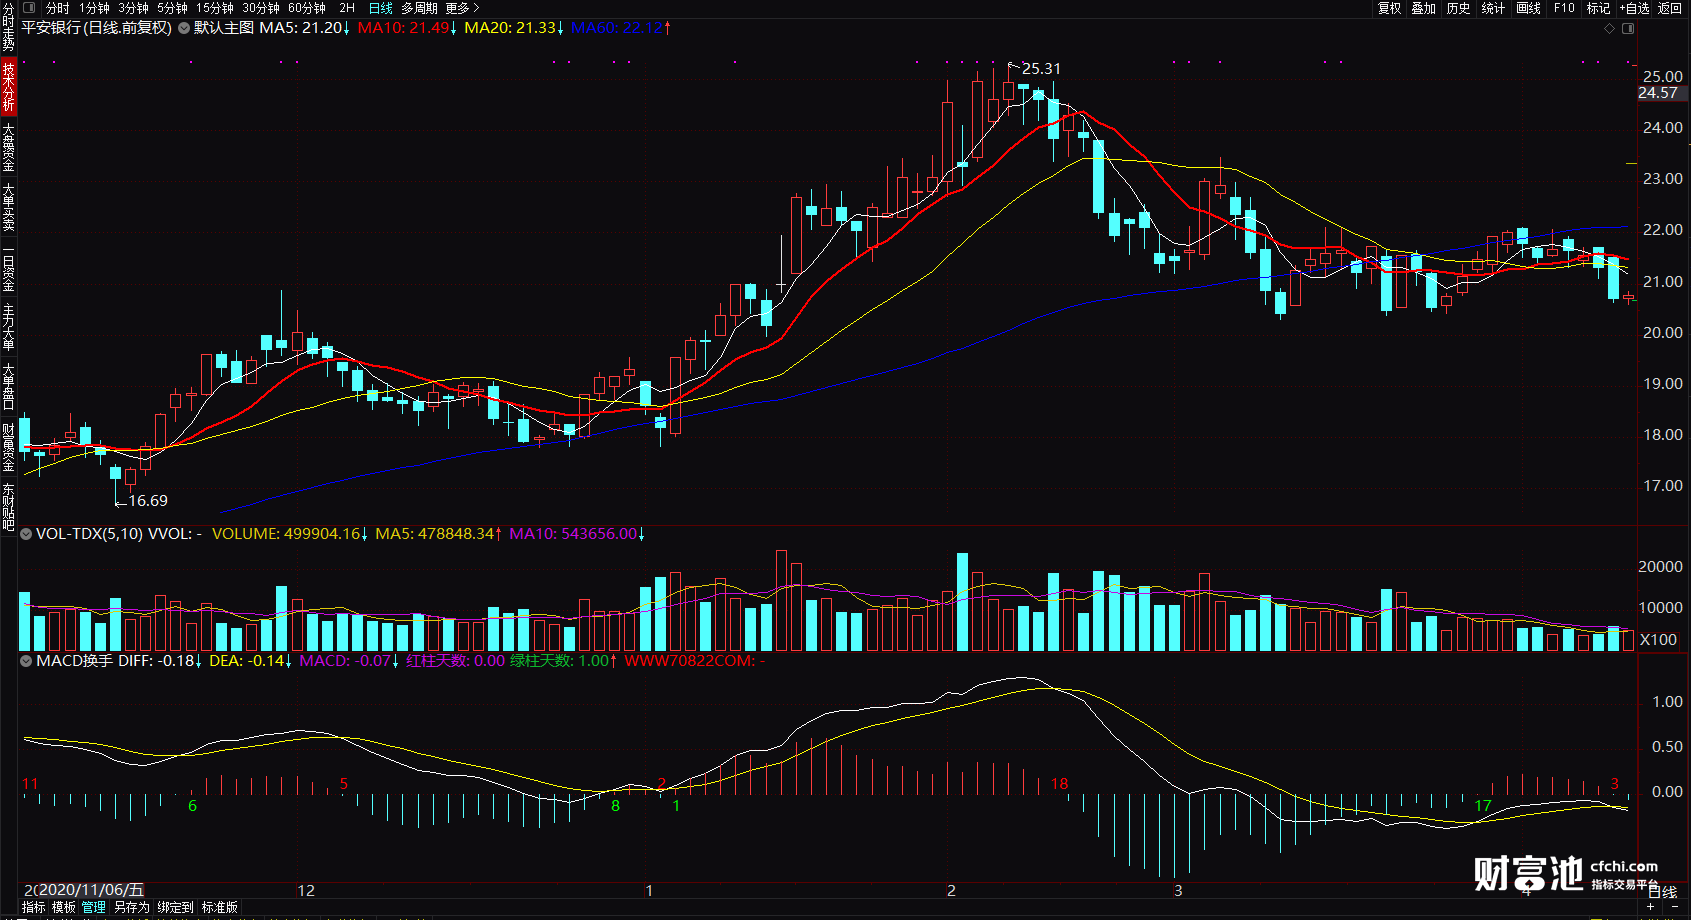Switch to 3分钟 period
Viewport: 1691px width, 920px height.
133,8
